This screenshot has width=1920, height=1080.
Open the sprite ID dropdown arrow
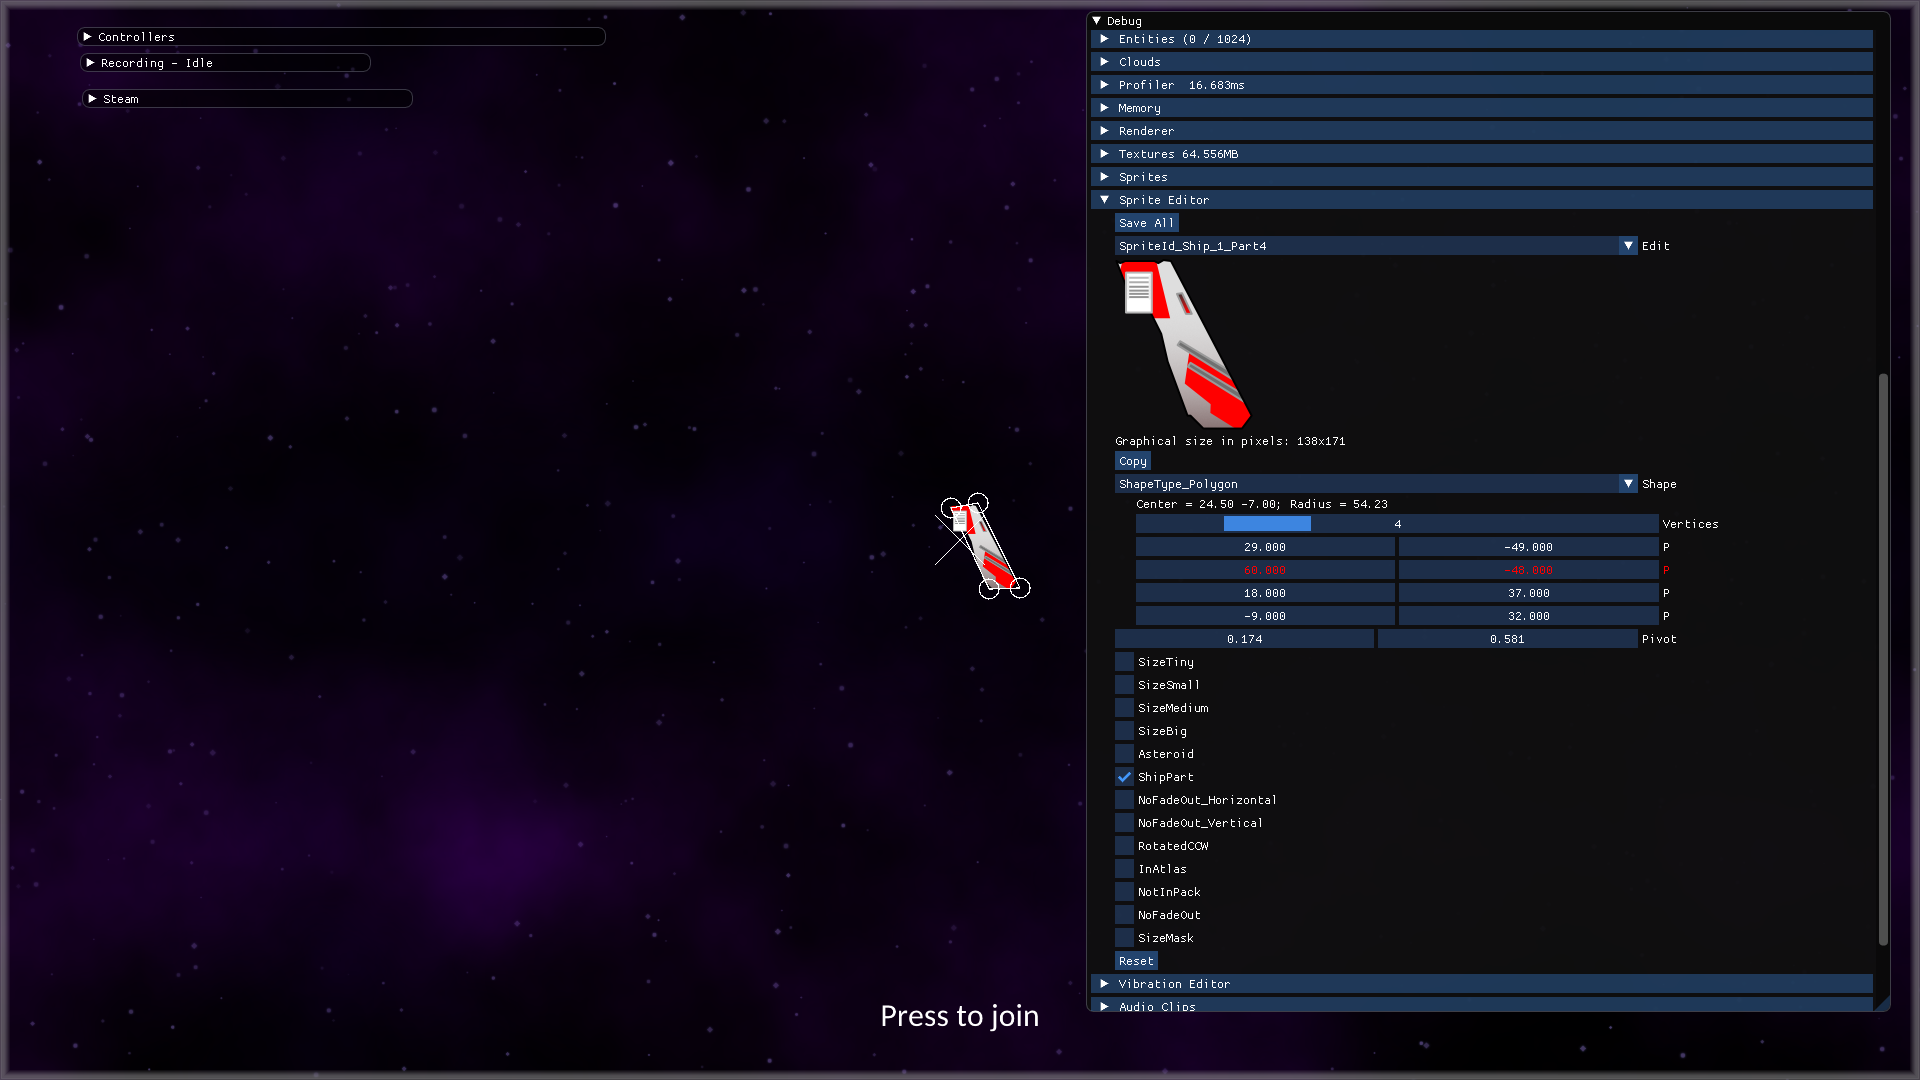click(1628, 246)
